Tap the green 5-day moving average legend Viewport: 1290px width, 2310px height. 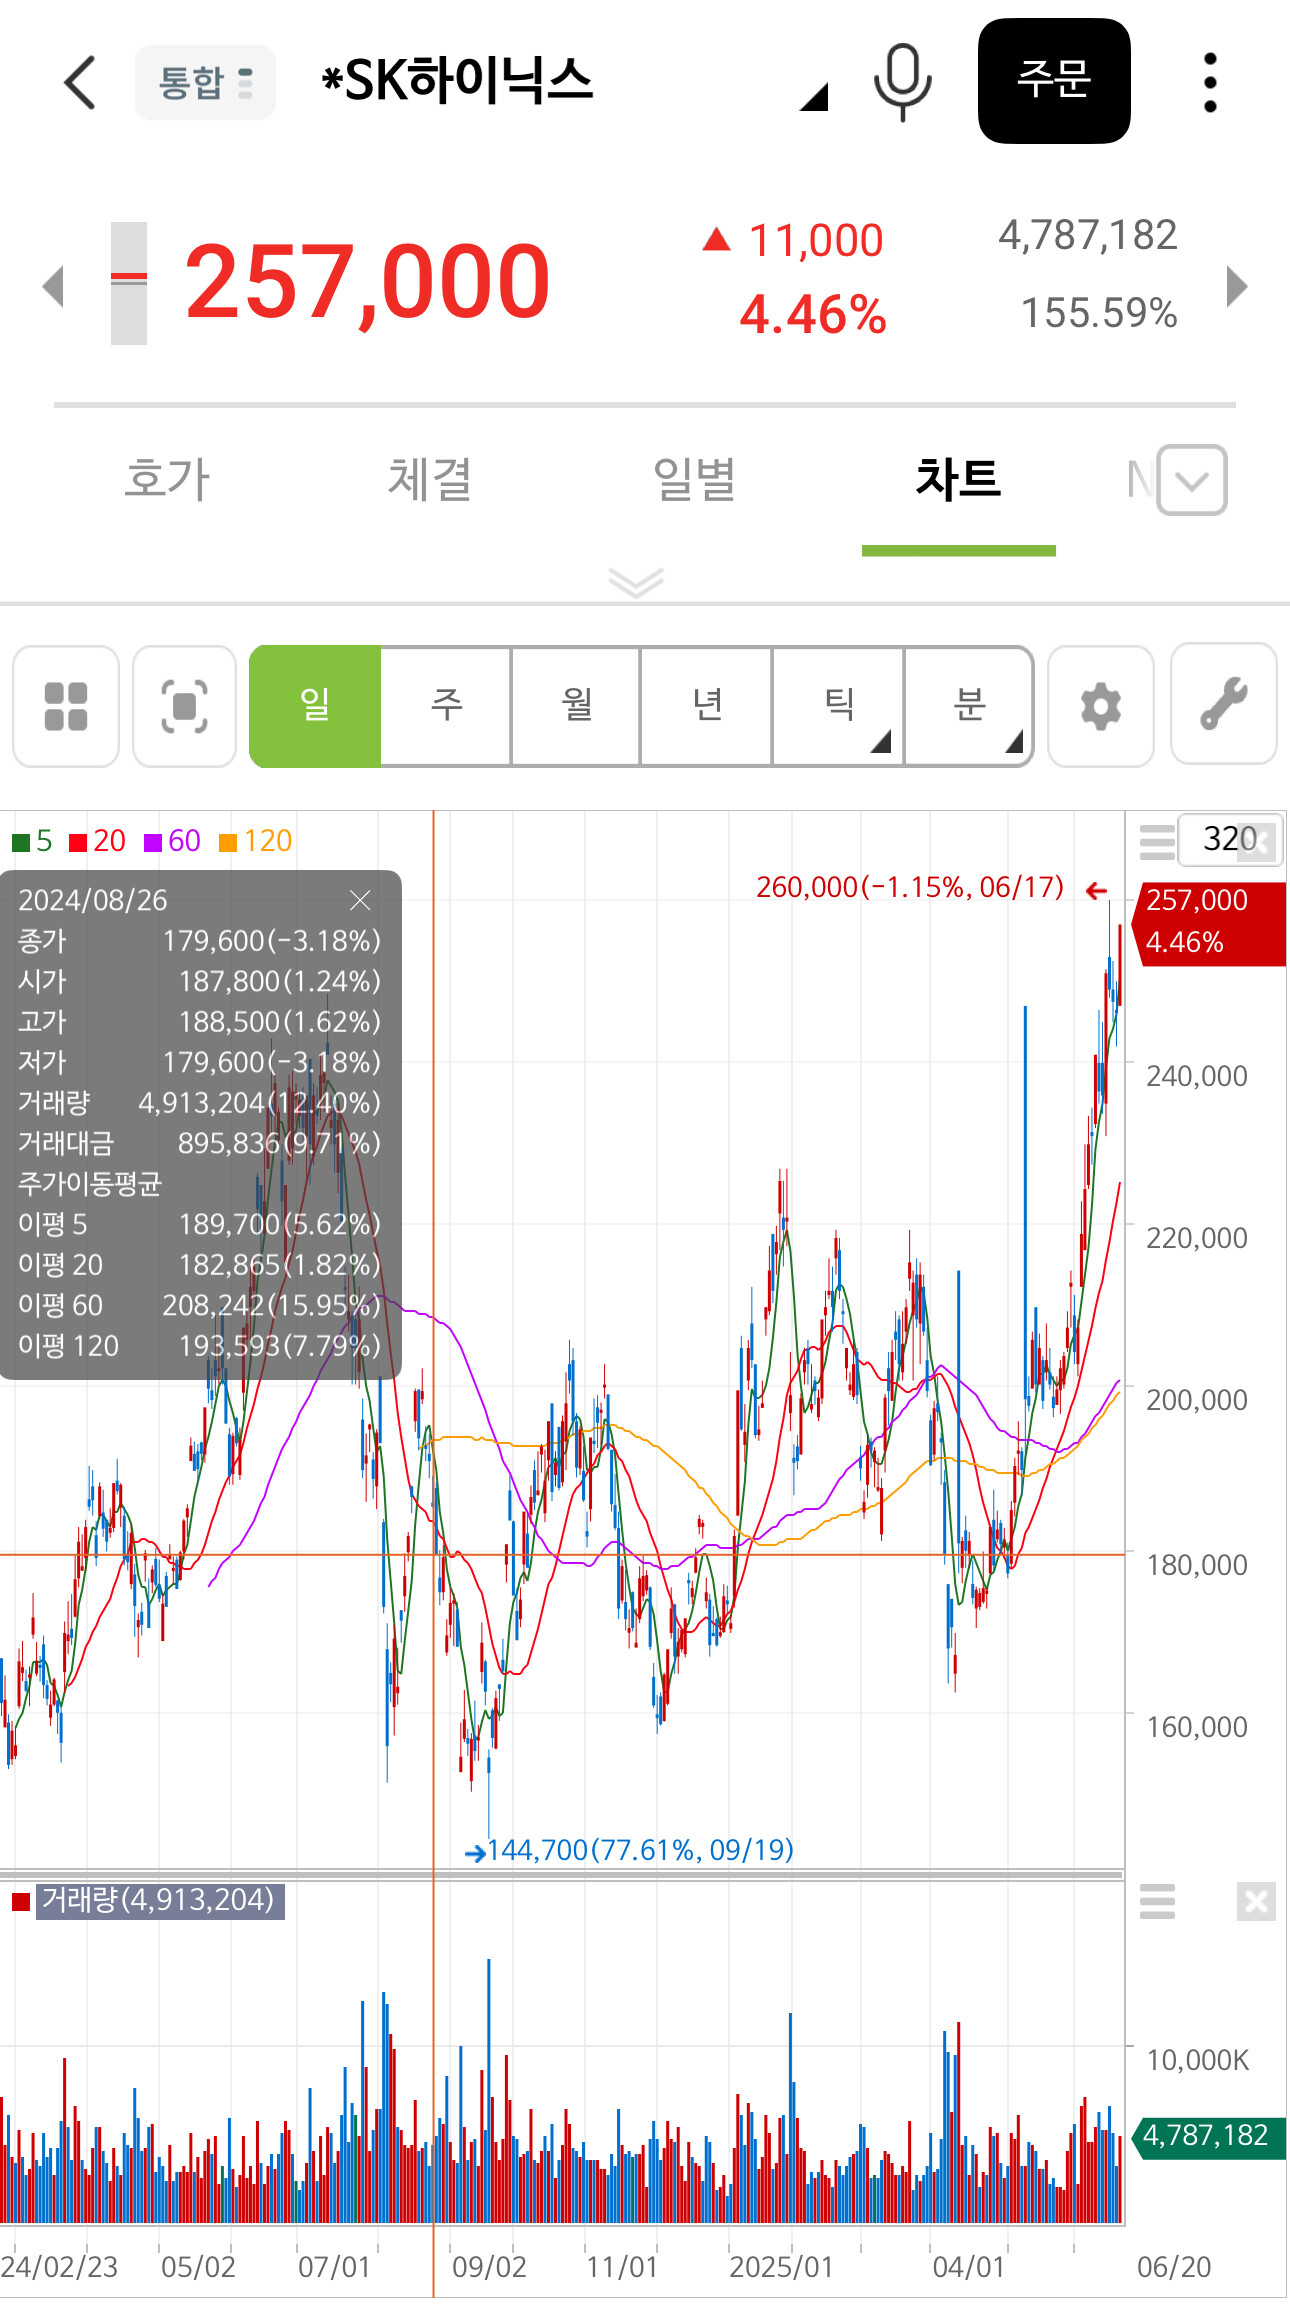click(x=32, y=841)
